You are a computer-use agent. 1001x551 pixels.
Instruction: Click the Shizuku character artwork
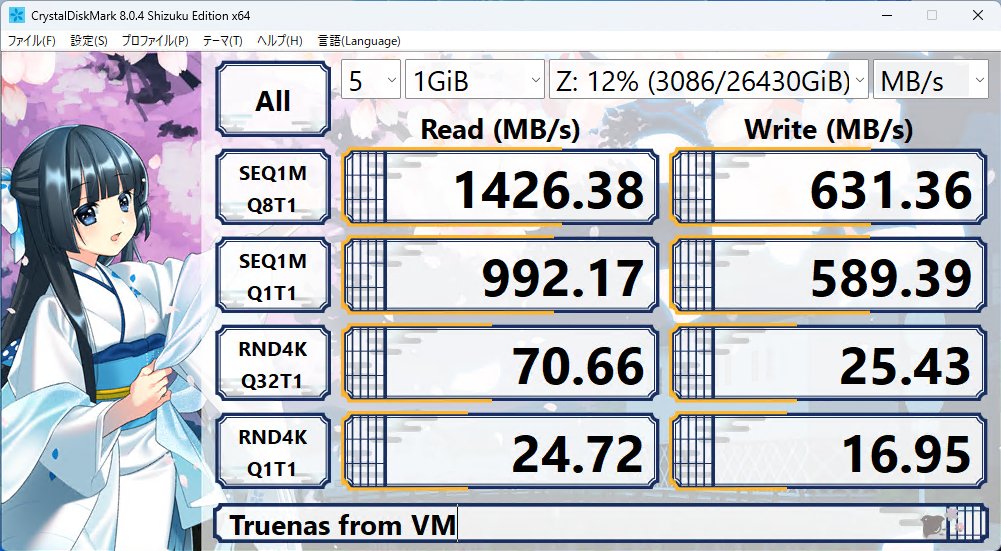(x=102, y=300)
